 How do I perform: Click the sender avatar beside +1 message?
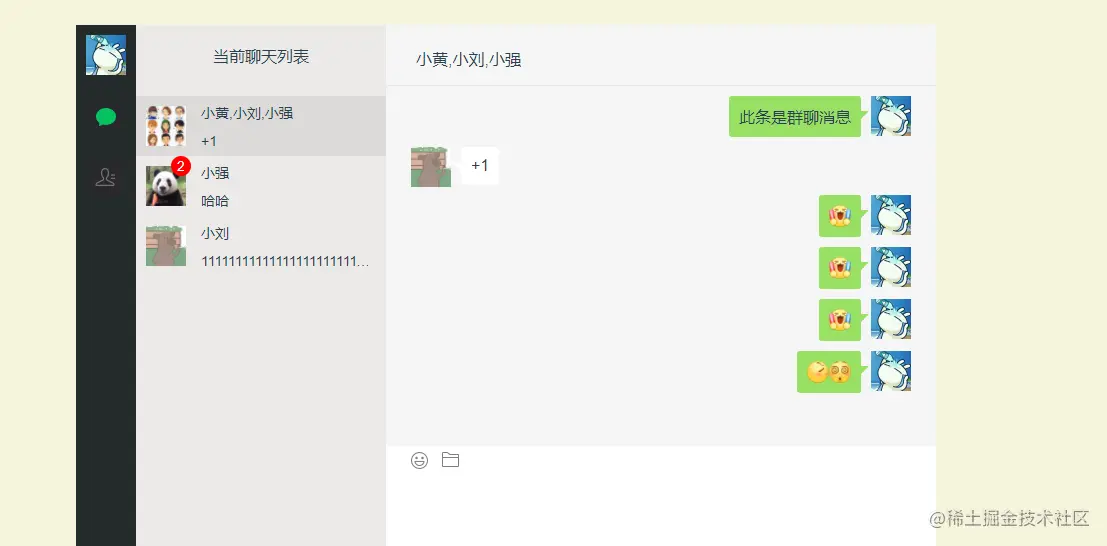pos(431,167)
